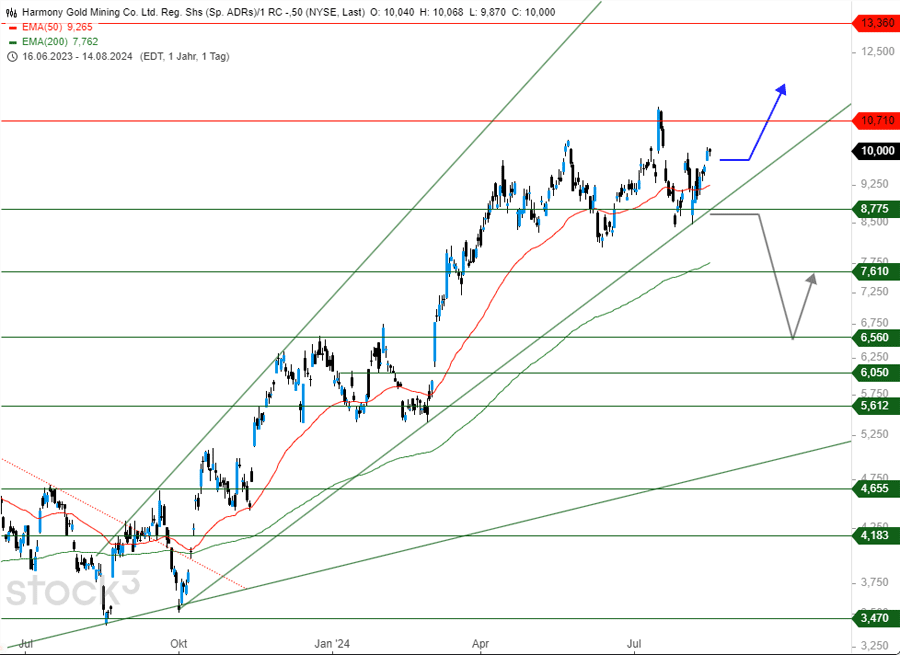The image size is (900, 655).
Task: Click the green 4,655 support price tag
Action: pyautogui.click(x=877, y=489)
